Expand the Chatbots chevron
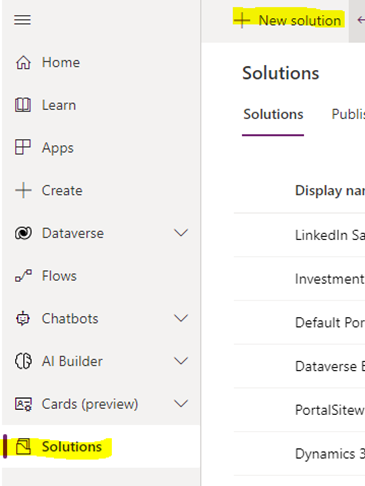The image size is (365, 486). (181, 318)
